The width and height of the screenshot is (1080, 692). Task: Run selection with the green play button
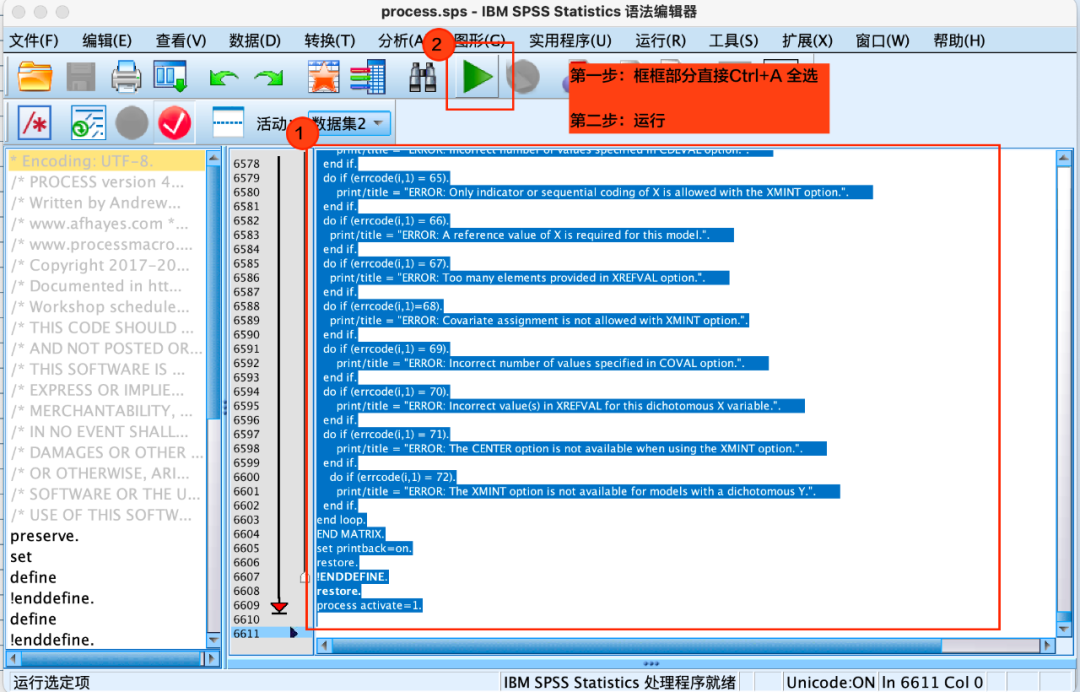(477, 76)
